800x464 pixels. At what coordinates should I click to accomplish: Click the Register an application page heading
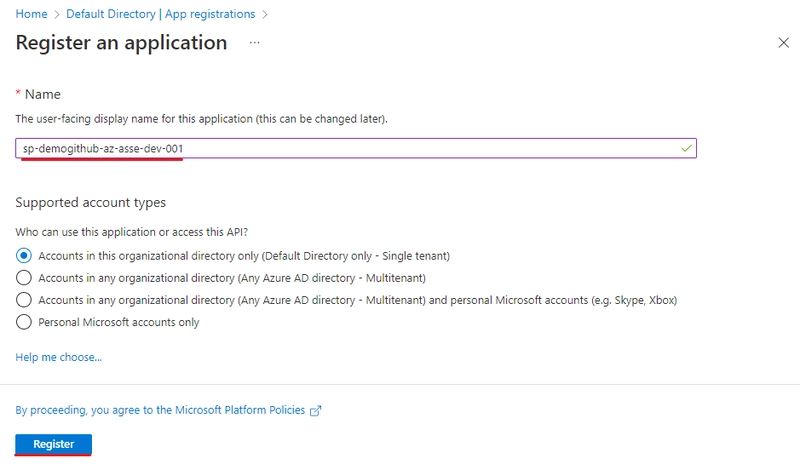(121, 43)
